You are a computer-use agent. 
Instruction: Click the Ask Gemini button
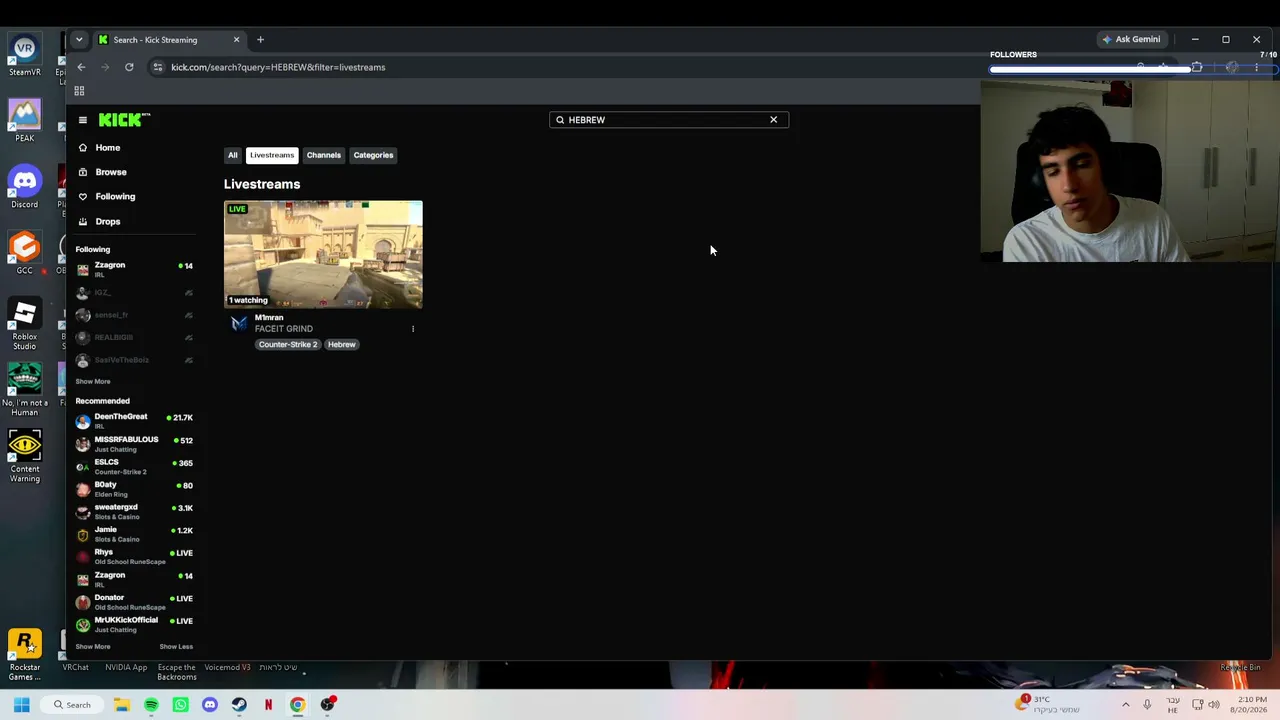(1131, 40)
